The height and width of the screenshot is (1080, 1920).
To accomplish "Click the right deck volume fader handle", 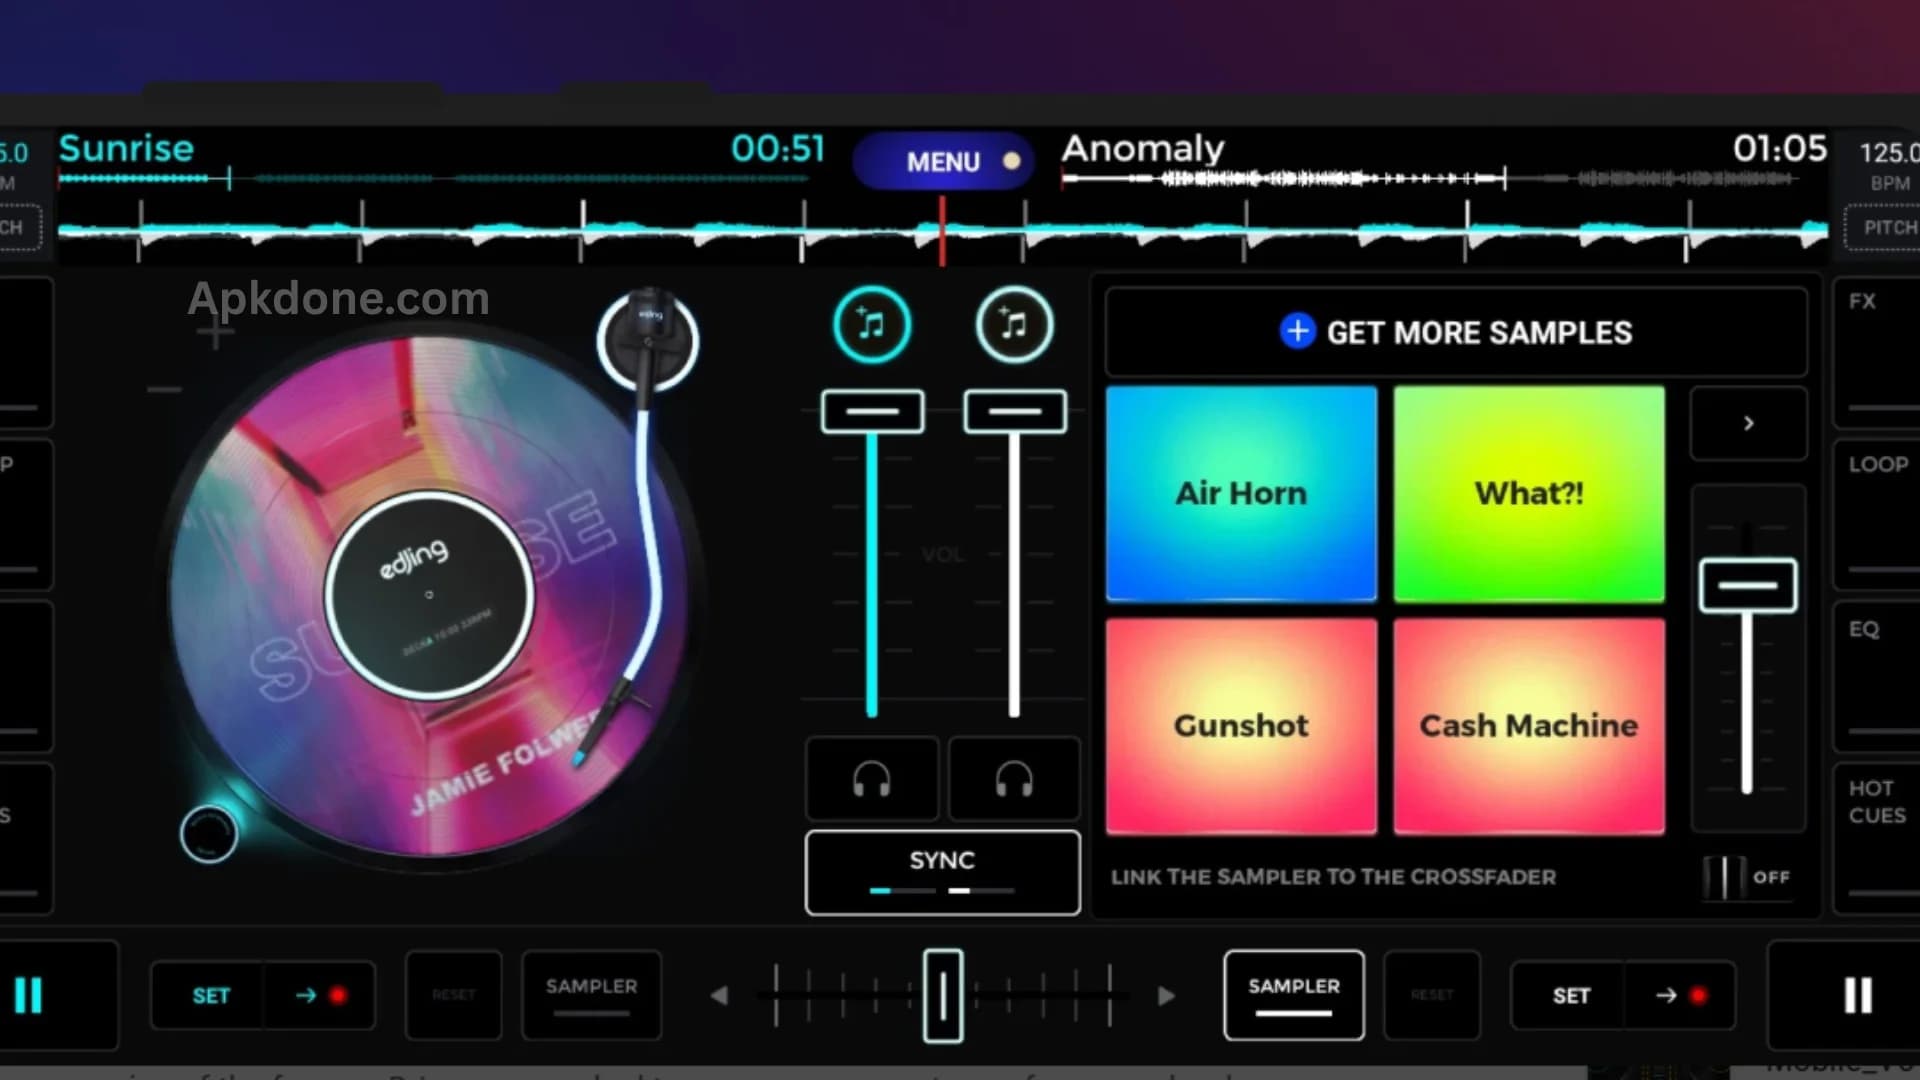I will point(1014,411).
